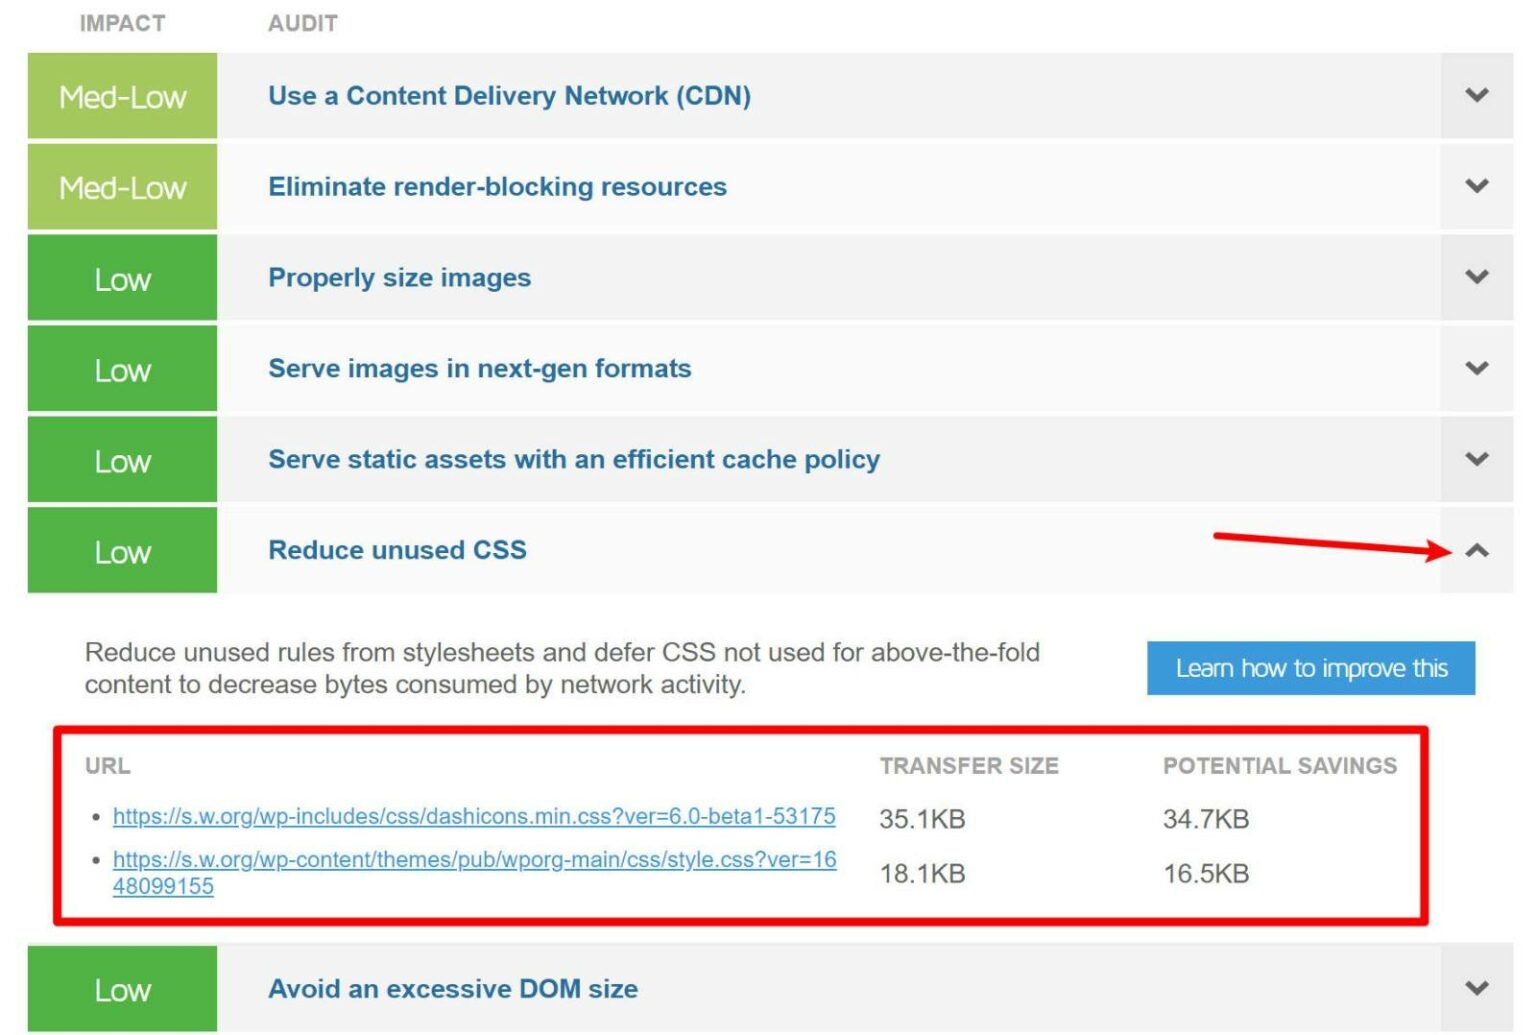Expand the Properly size images chevron

pyautogui.click(x=1476, y=278)
